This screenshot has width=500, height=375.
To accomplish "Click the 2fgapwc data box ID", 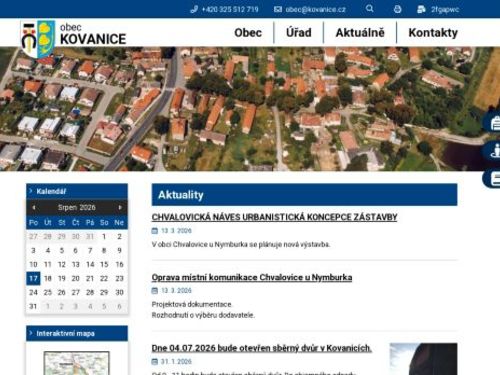I will coord(445,9).
